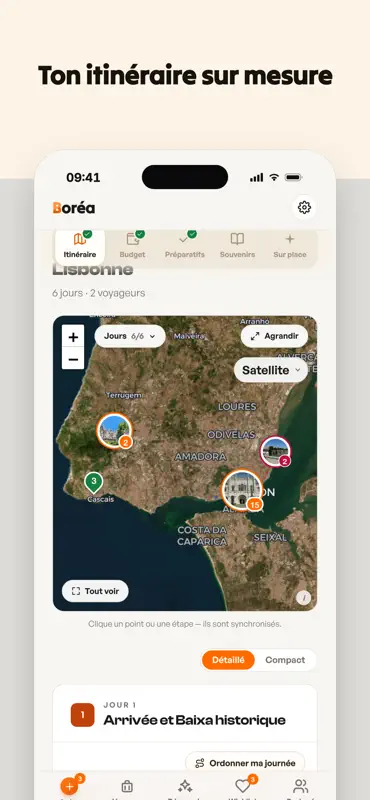Viewport: 370px width, 800px height.
Task: Expand the Jours 6/6 dropdown
Action: 130,336
